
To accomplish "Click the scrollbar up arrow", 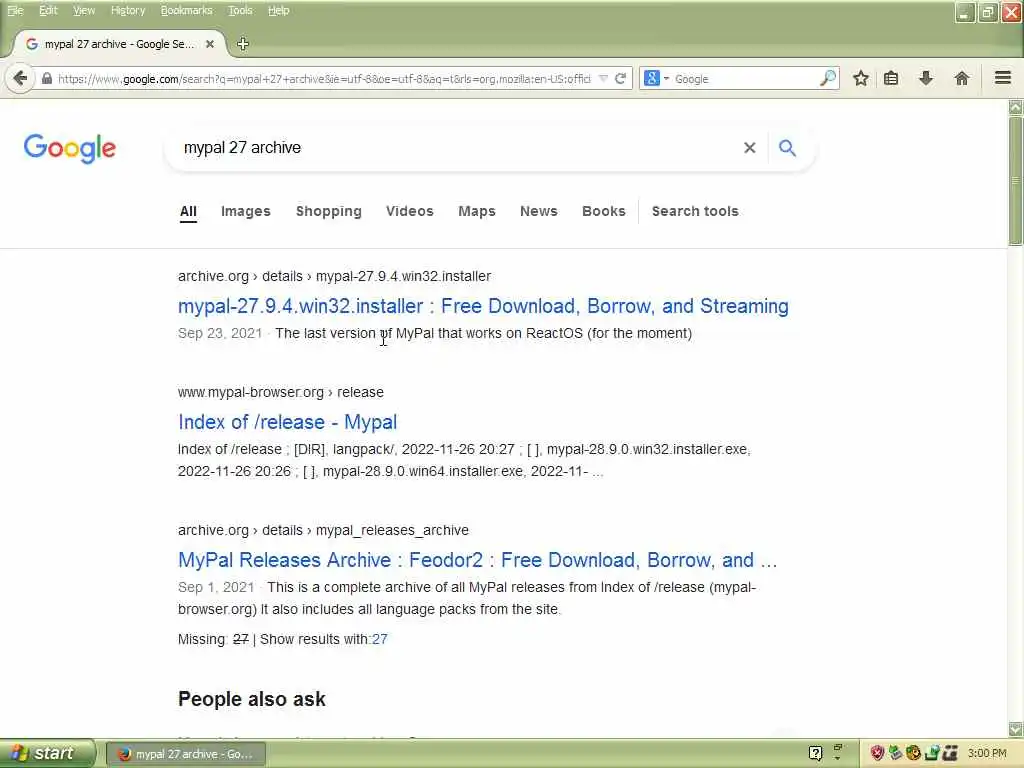I will 1016,107.
